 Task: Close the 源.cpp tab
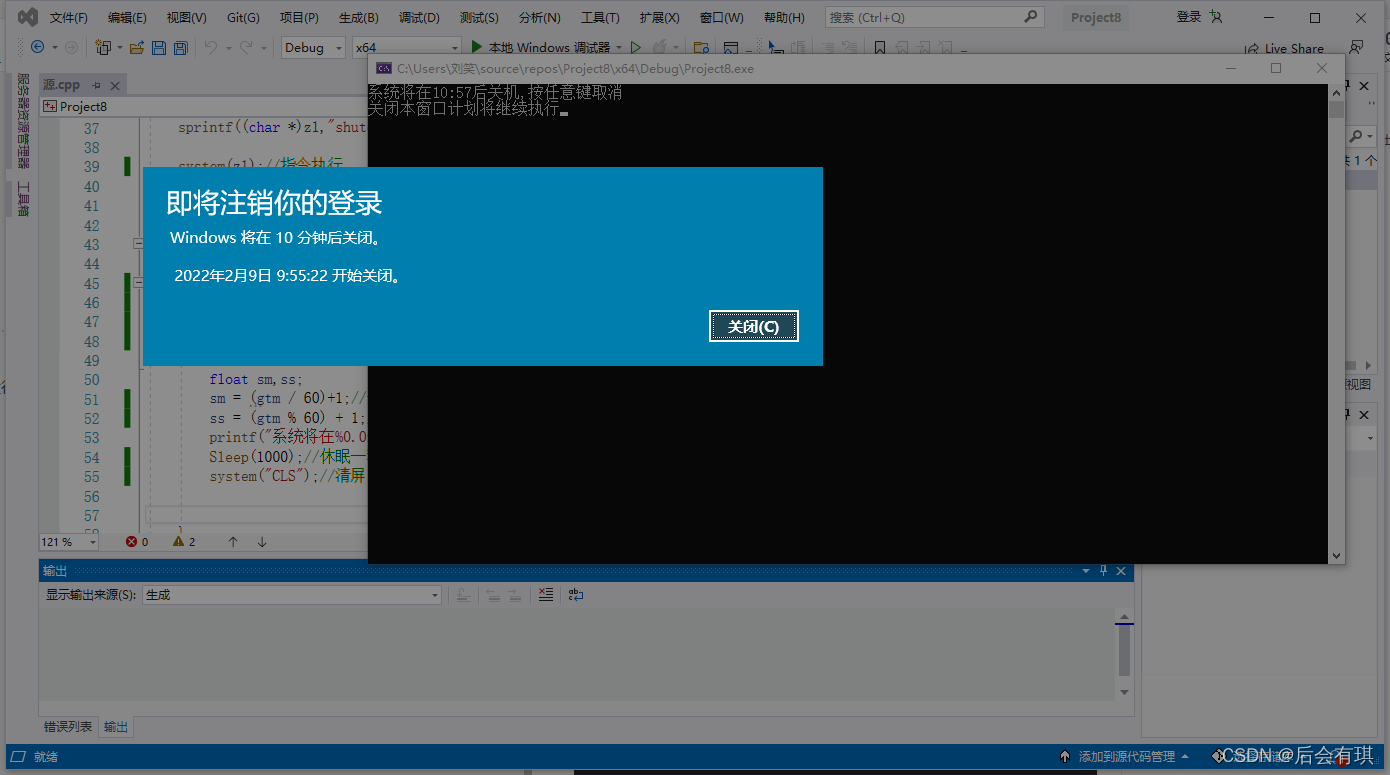pyautogui.click(x=115, y=85)
